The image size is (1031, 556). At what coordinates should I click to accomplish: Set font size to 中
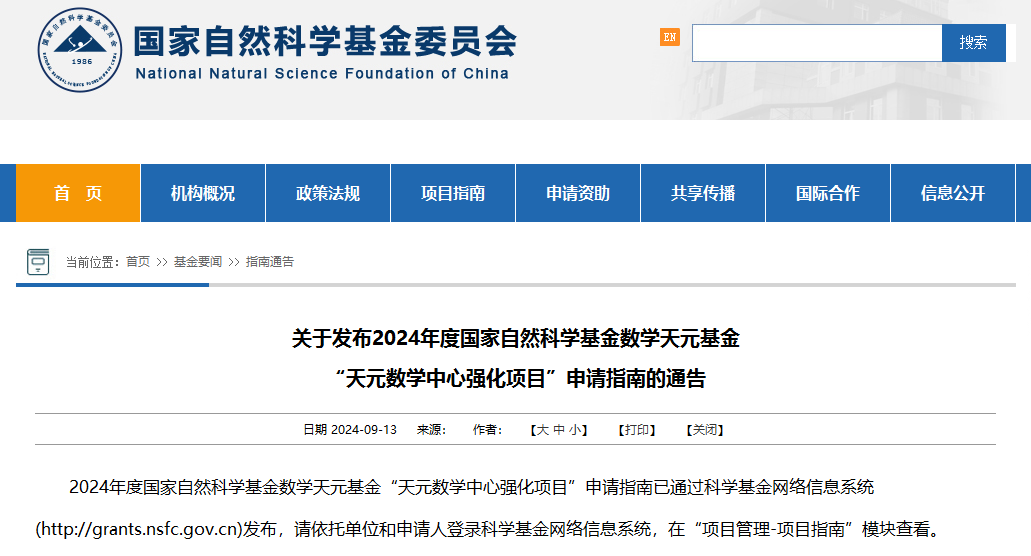pos(559,430)
